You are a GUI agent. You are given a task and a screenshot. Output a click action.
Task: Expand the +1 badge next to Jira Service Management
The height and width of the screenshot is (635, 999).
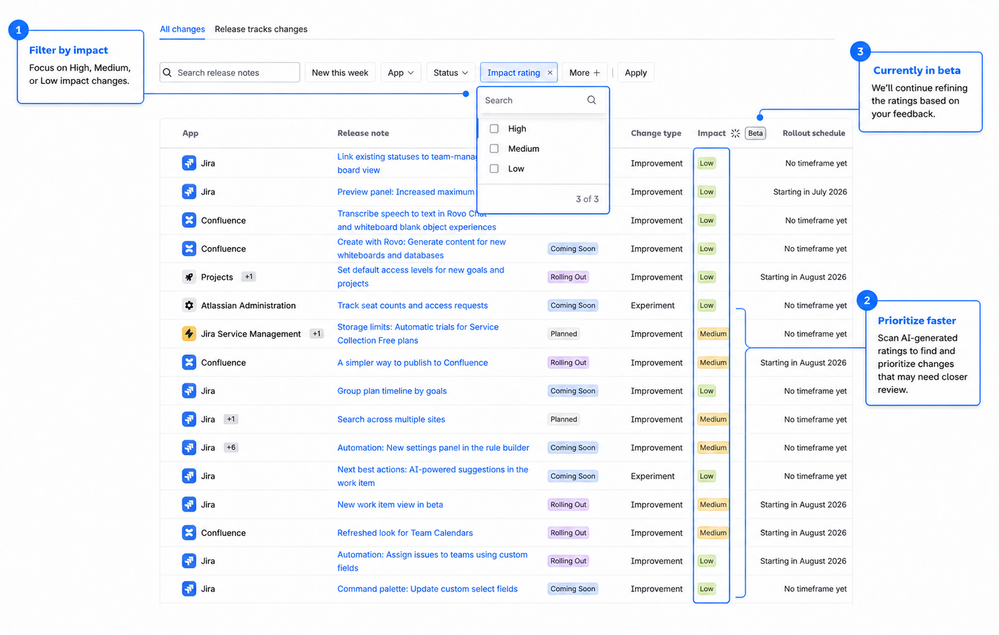tap(317, 333)
